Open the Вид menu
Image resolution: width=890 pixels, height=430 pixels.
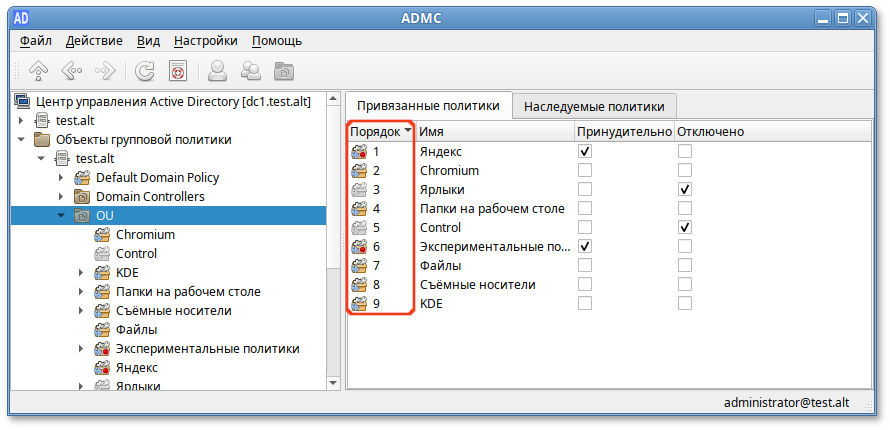tap(149, 41)
